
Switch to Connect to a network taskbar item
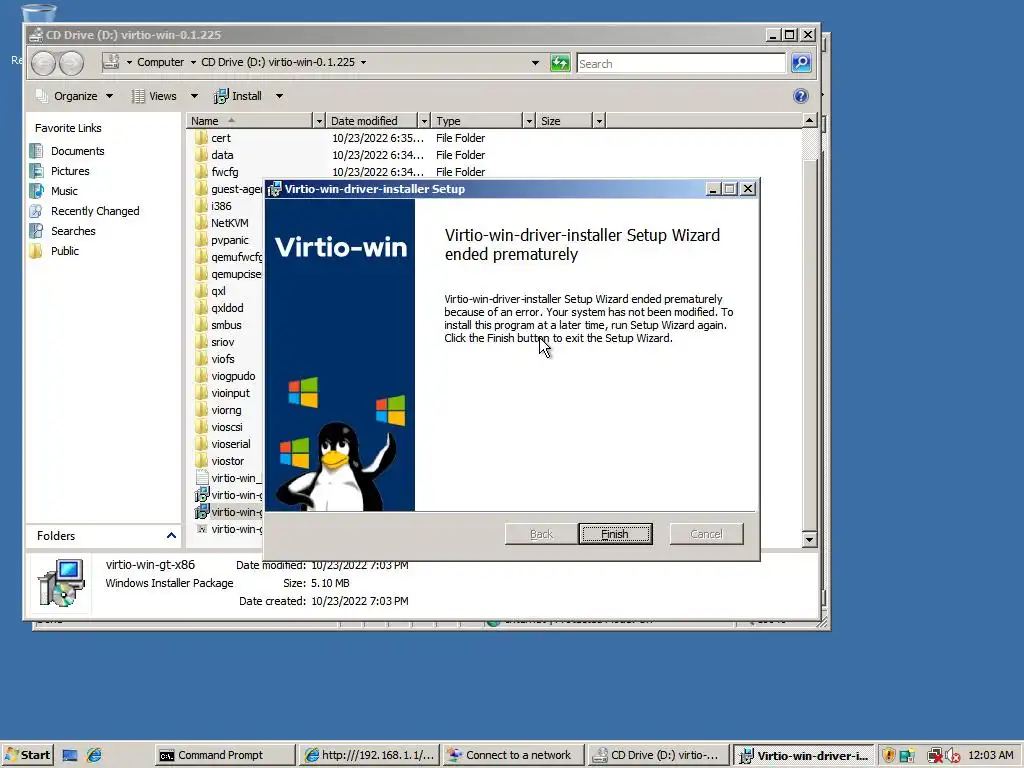click(x=512, y=755)
